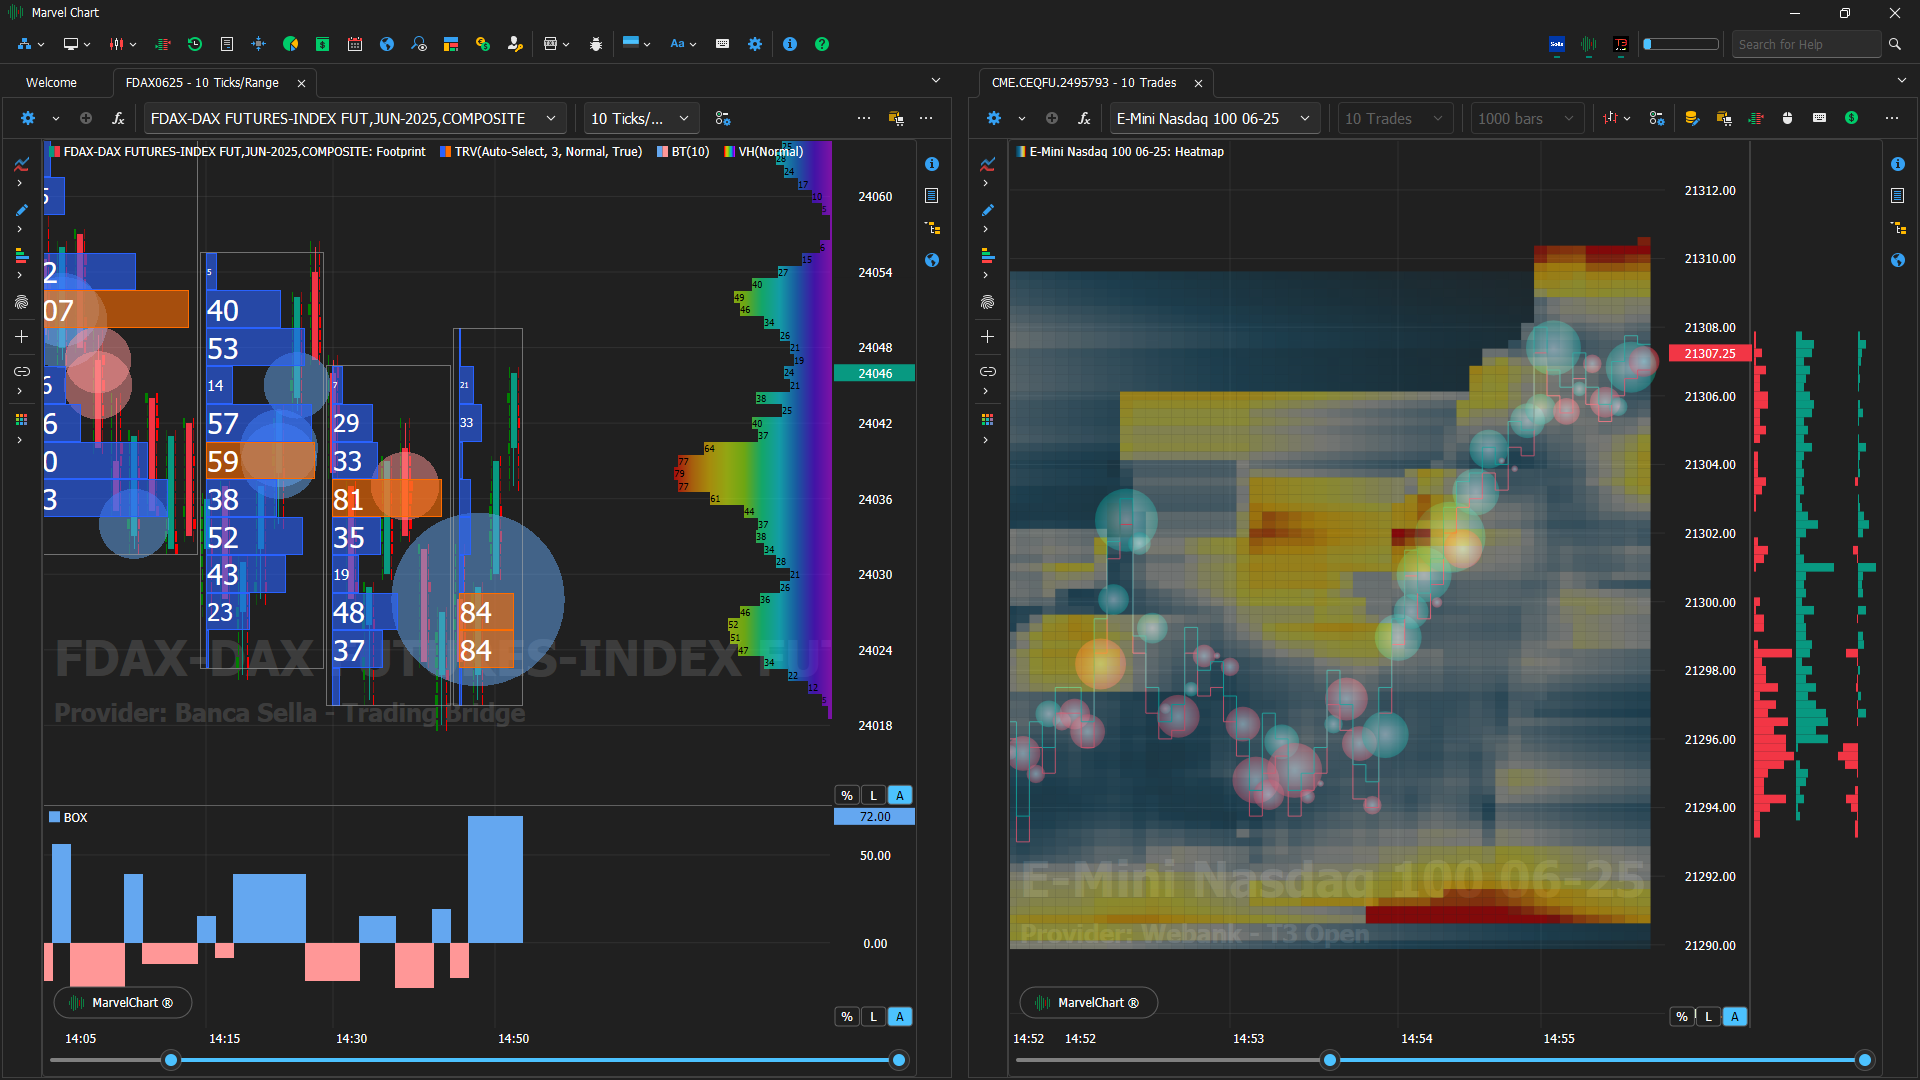Screen dimensions: 1920x1080
Task: Open the calendar icon in main toolbar
Action: click(355, 44)
